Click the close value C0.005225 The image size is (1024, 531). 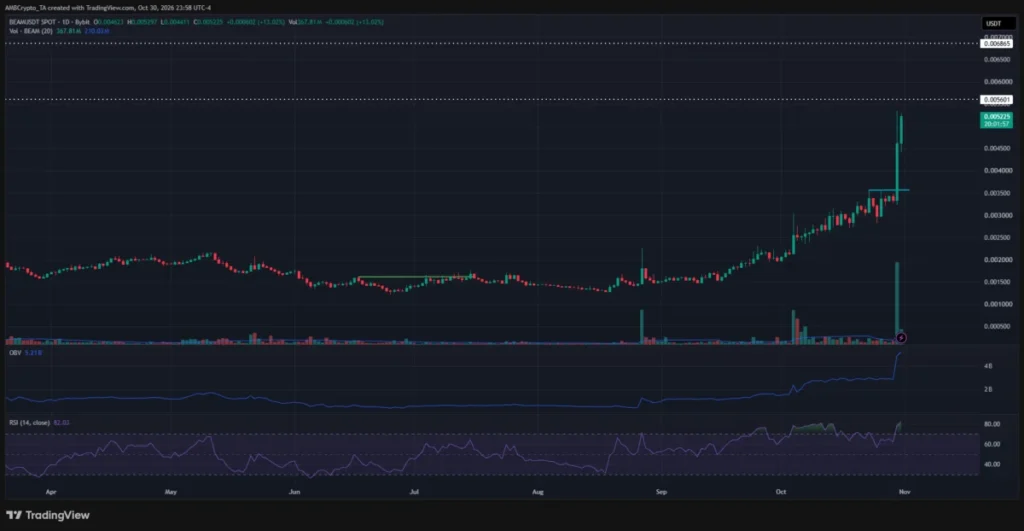click(208, 22)
